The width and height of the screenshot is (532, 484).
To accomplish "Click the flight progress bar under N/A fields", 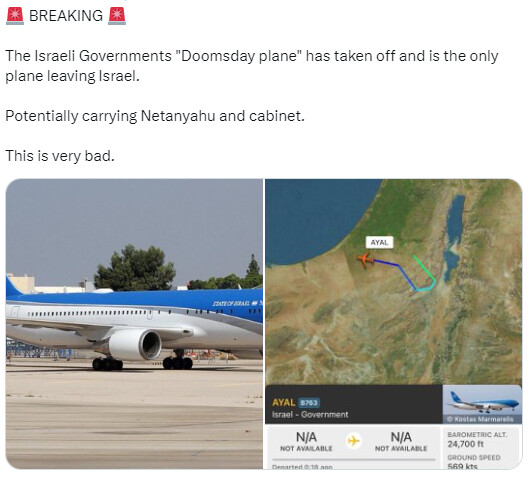I will tap(354, 460).
